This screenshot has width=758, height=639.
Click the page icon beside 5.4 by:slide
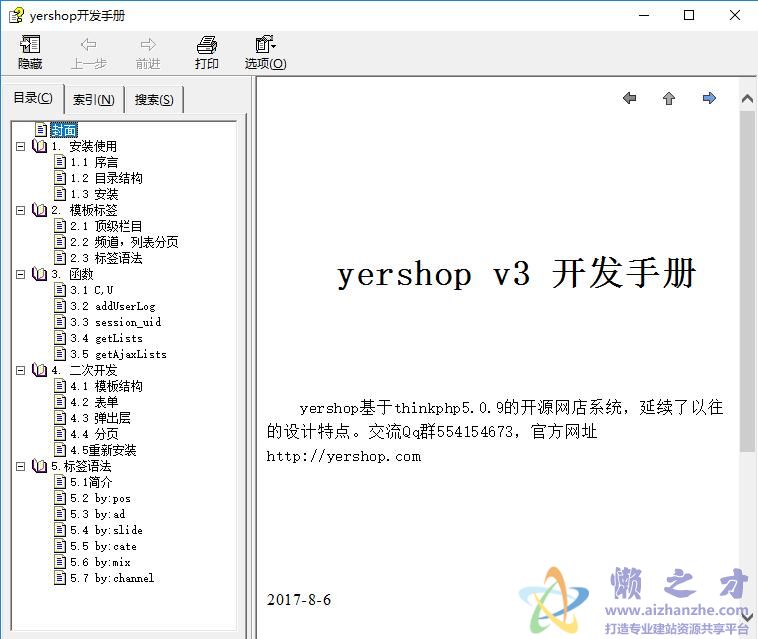point(60,530)
